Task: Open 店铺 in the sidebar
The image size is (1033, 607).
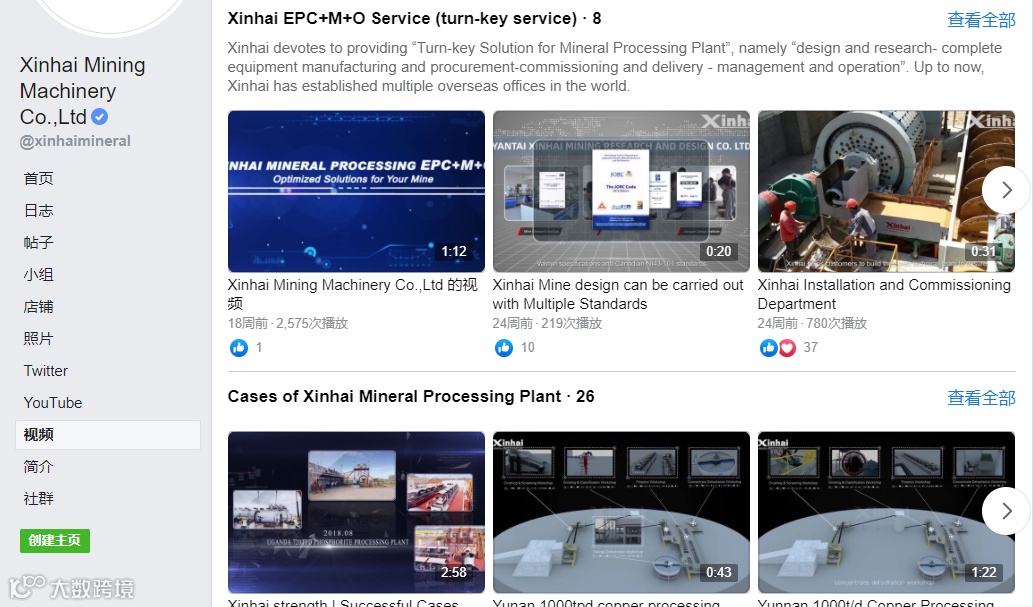Action: [38, 307]
